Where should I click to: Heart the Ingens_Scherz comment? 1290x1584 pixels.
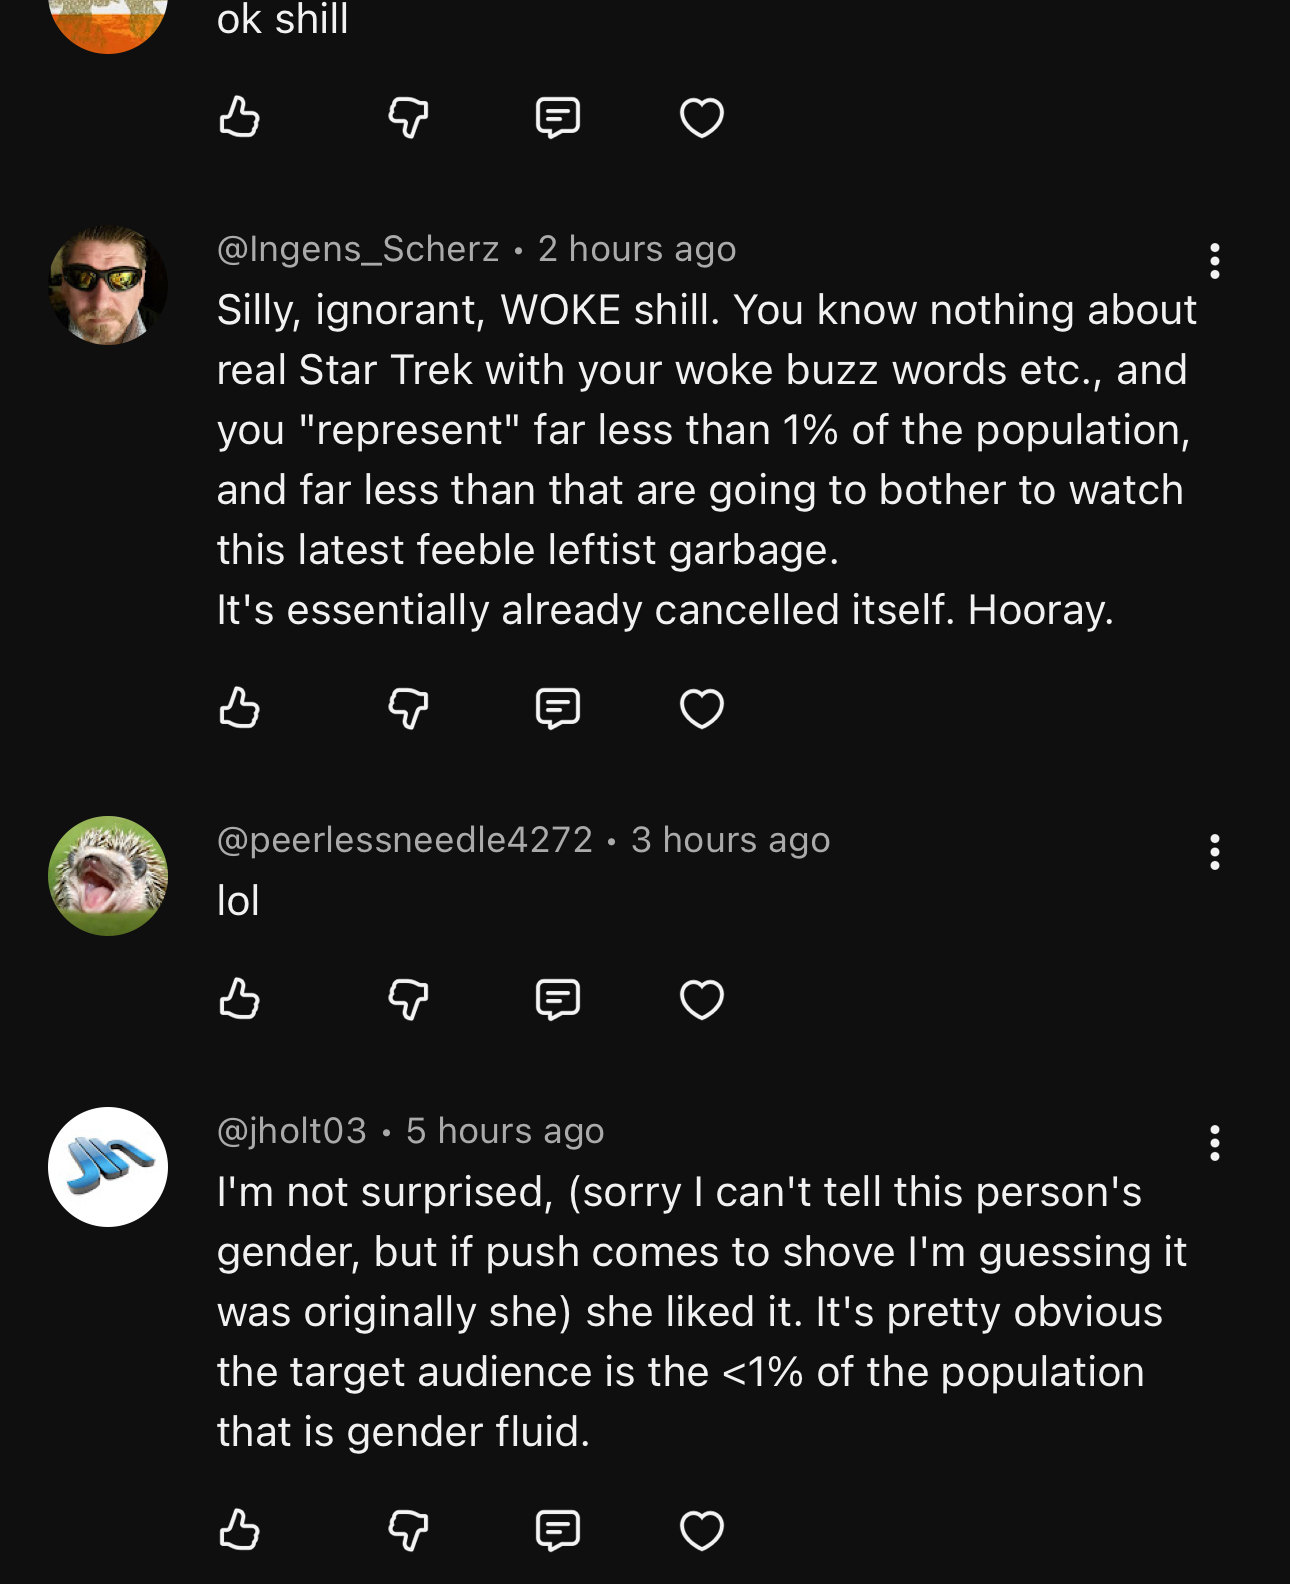click(701, 708)
